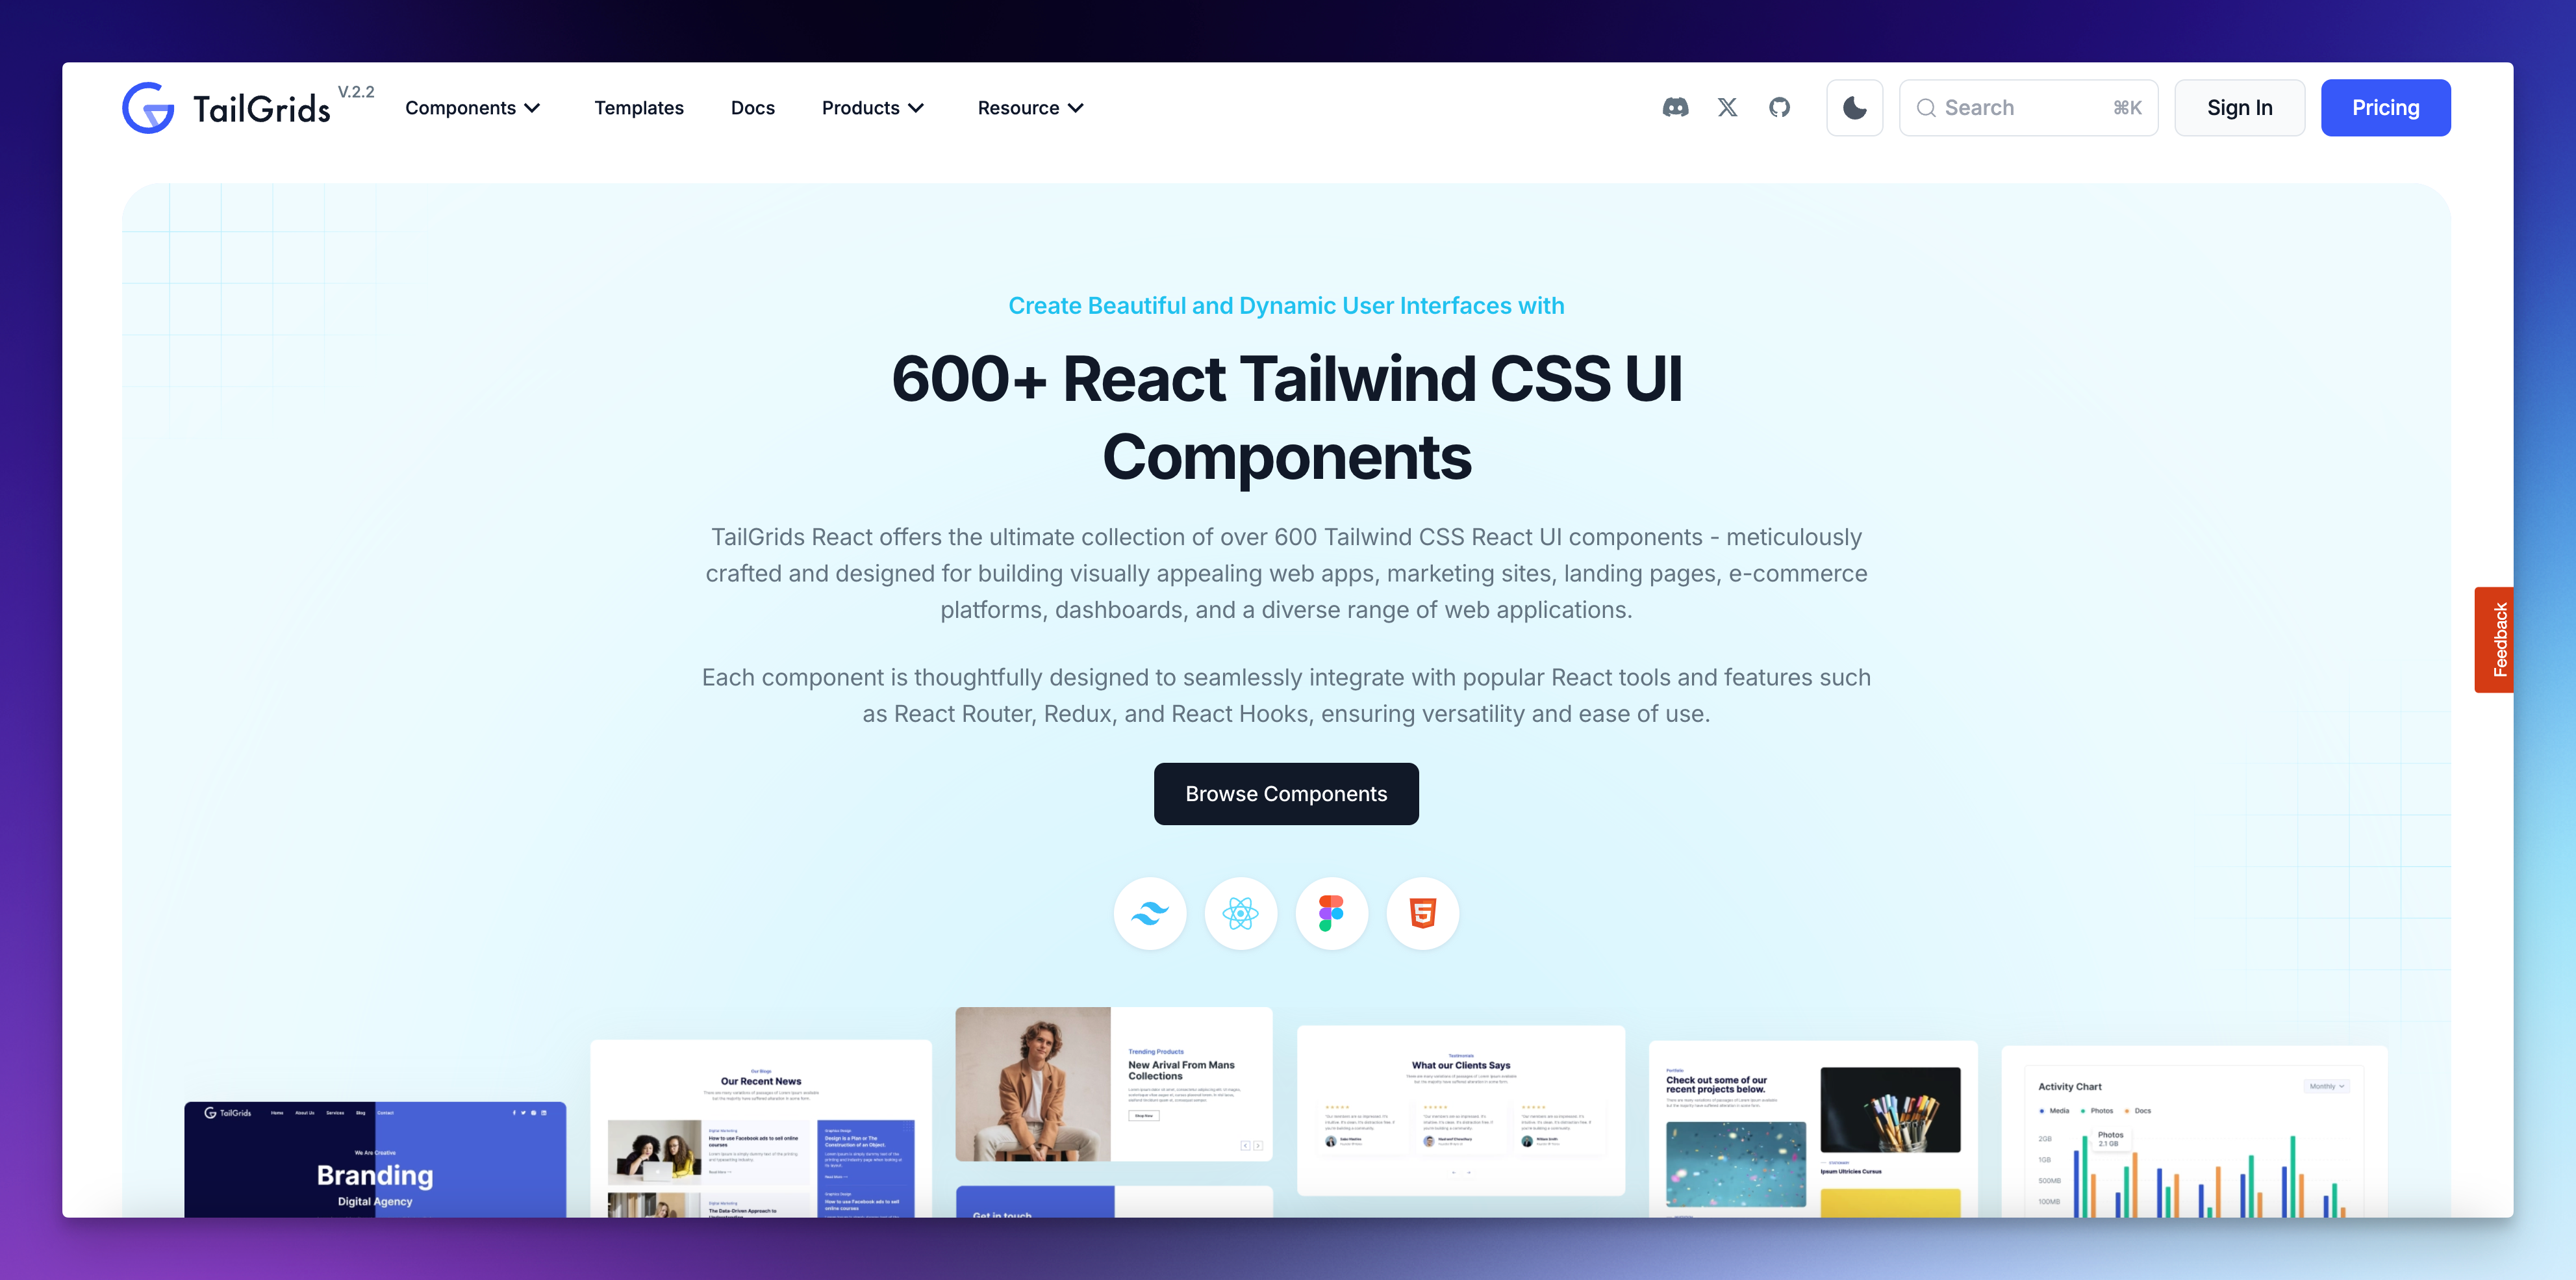Click the TailGrids logo
This screenshot has height=1280, width=2576.
[230, 107]
